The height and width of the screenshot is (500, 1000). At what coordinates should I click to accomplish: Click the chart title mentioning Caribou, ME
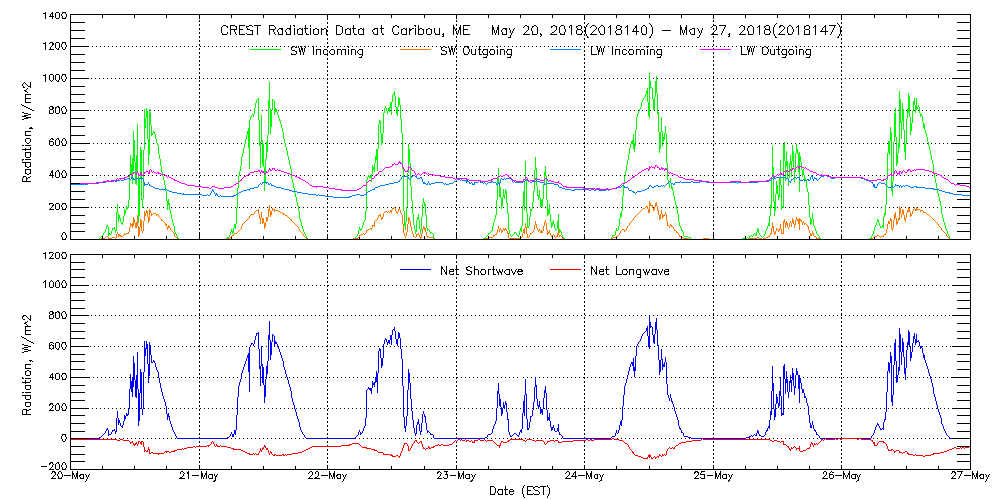point(531,31)
